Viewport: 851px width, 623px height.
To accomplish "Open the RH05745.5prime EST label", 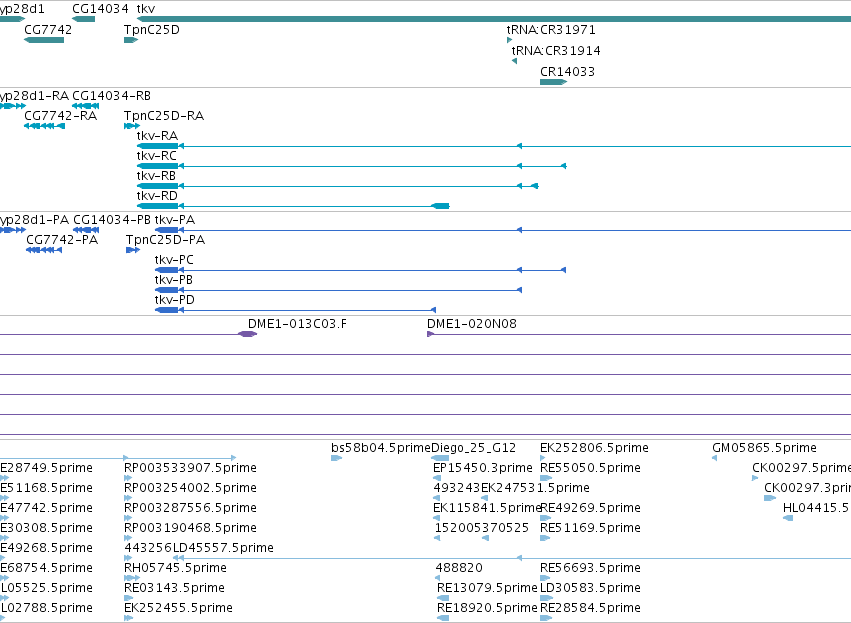I will tap(175, 568).
